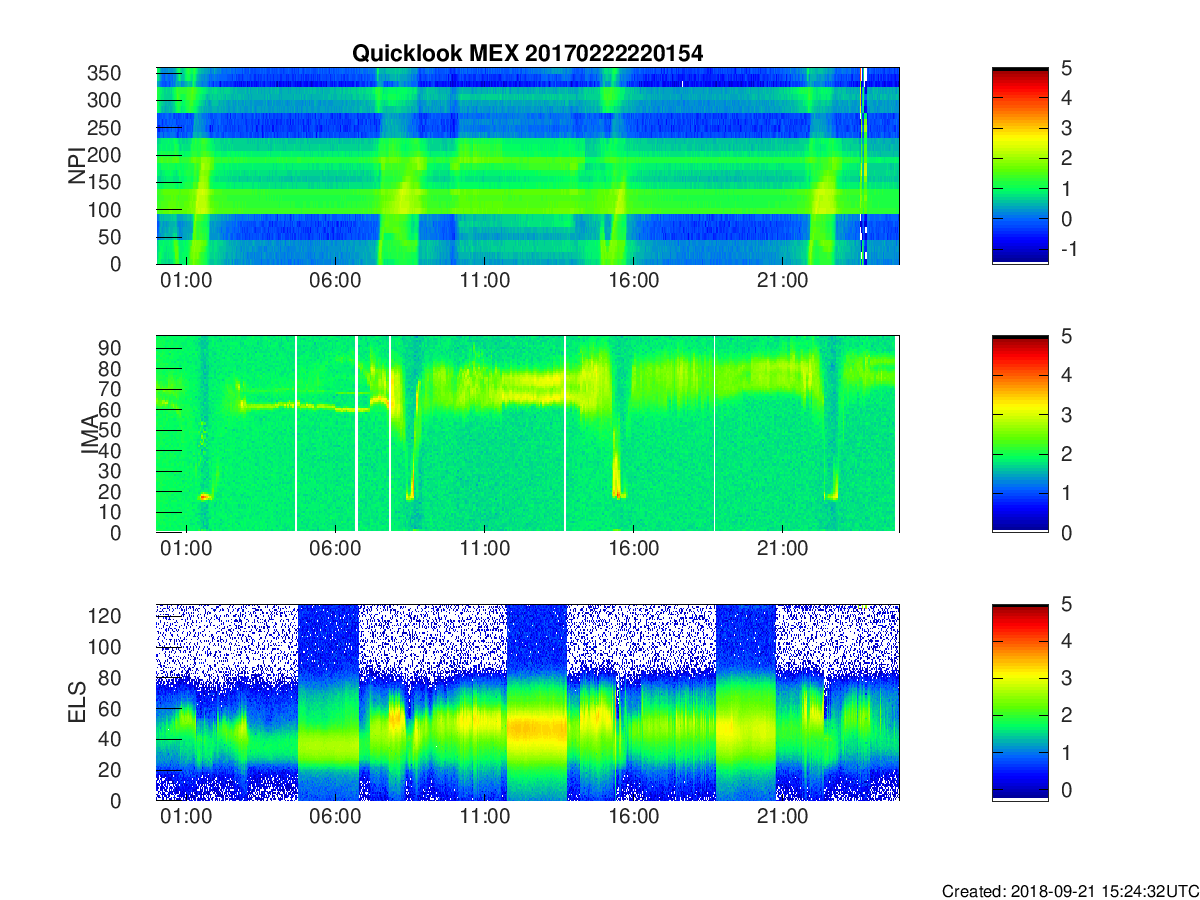
Task: Click the 01:00 tick below the NPI plot
Action: (x=186, y=281)
